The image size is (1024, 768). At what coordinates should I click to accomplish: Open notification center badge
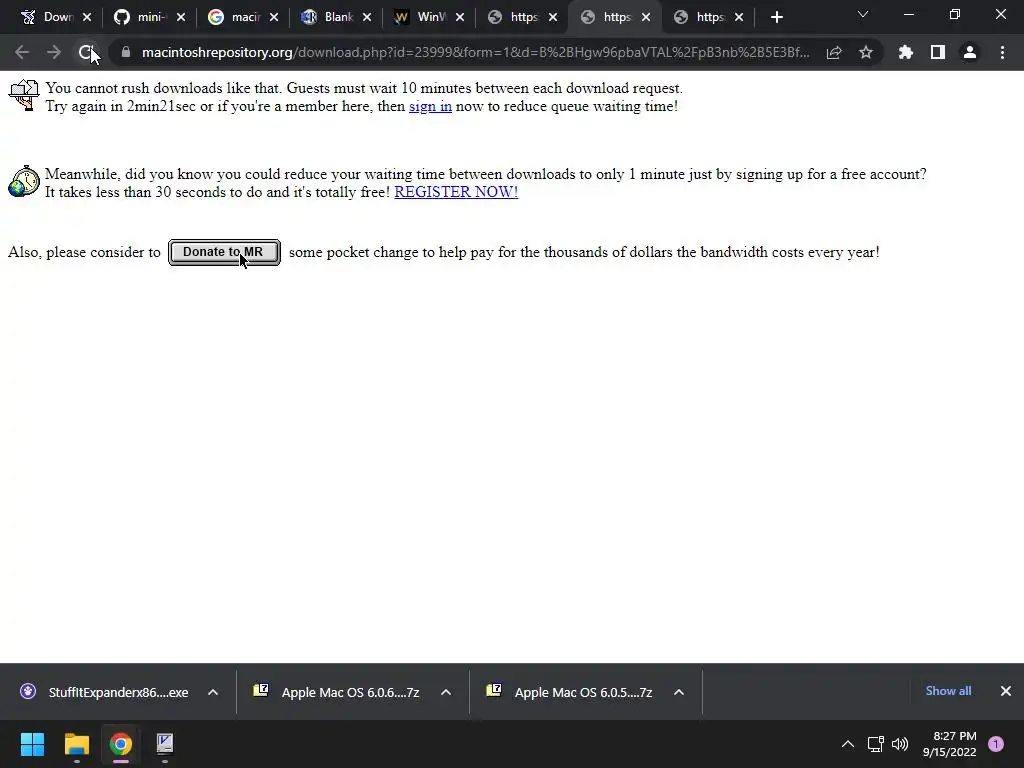coord(996,744)
